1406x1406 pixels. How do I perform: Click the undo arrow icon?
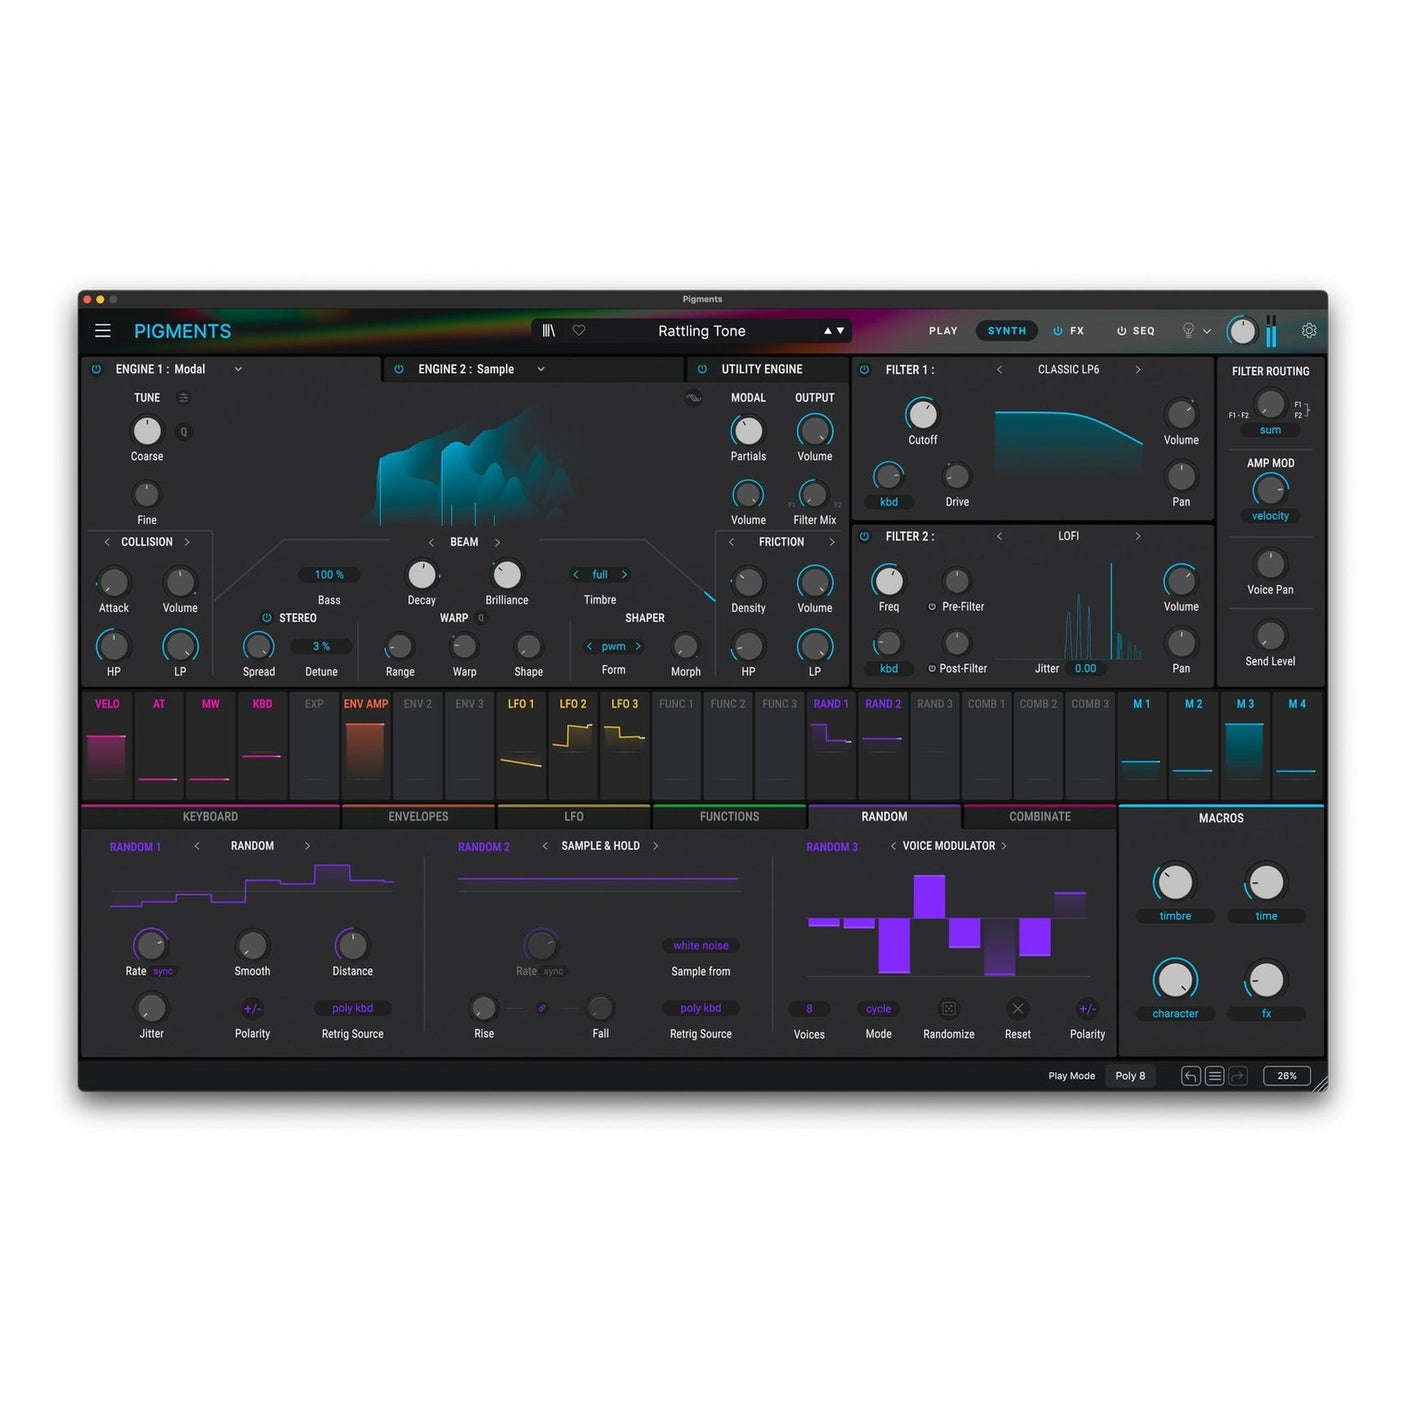[1190, 1075]
